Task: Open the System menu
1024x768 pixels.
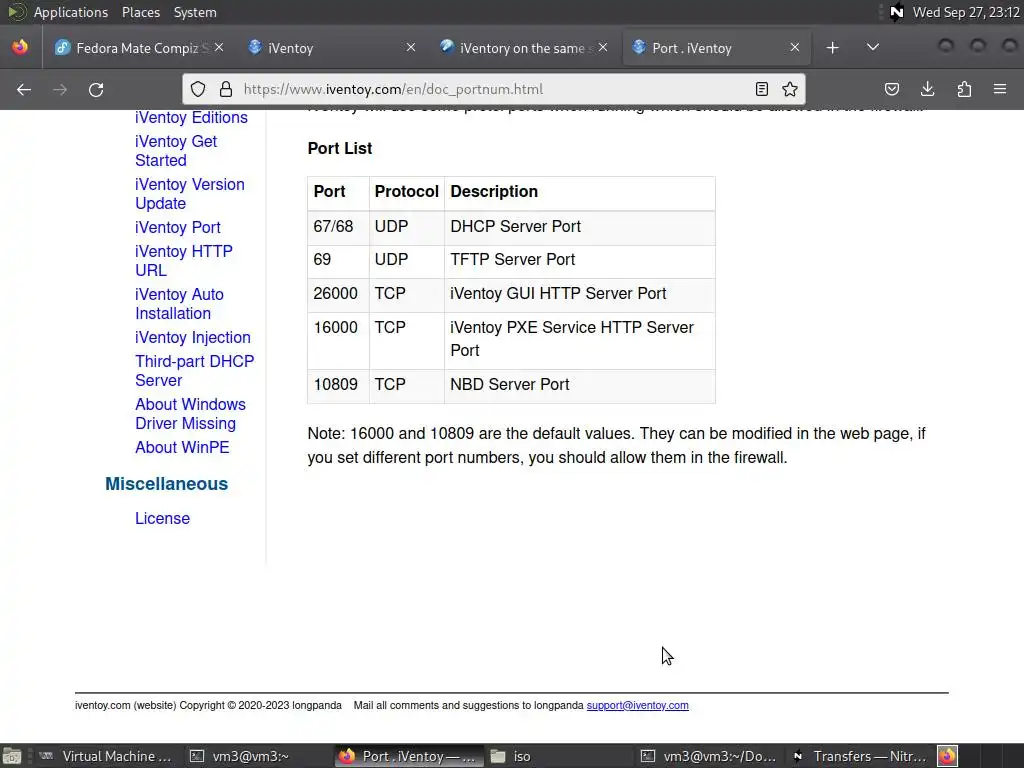Action: point(195,12)
